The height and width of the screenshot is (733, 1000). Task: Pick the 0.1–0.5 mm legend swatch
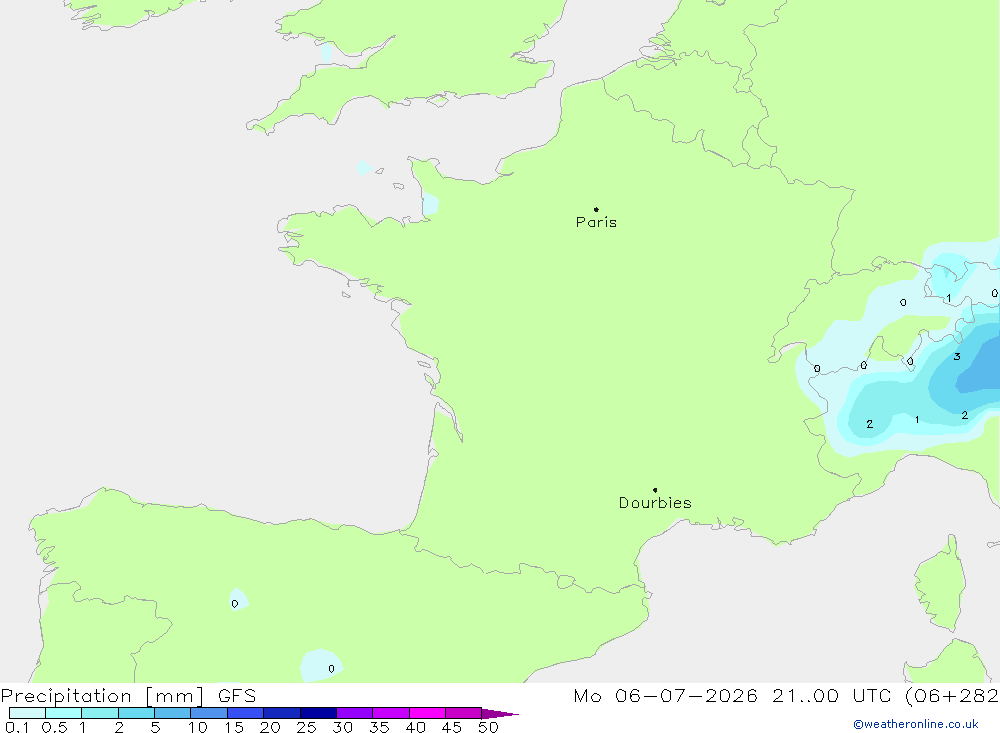[27, 713]
